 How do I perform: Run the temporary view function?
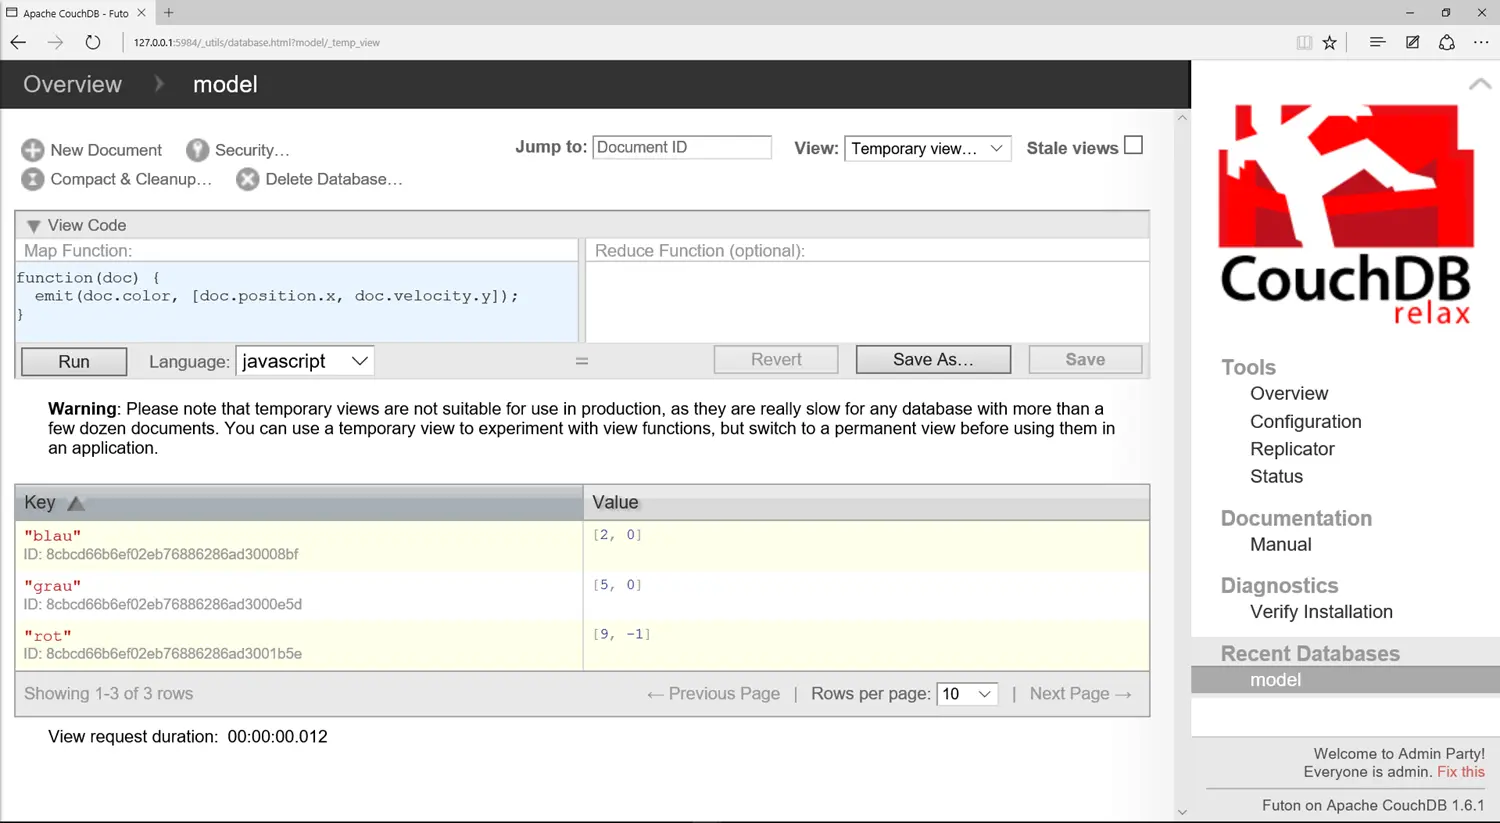click(74, 362)
